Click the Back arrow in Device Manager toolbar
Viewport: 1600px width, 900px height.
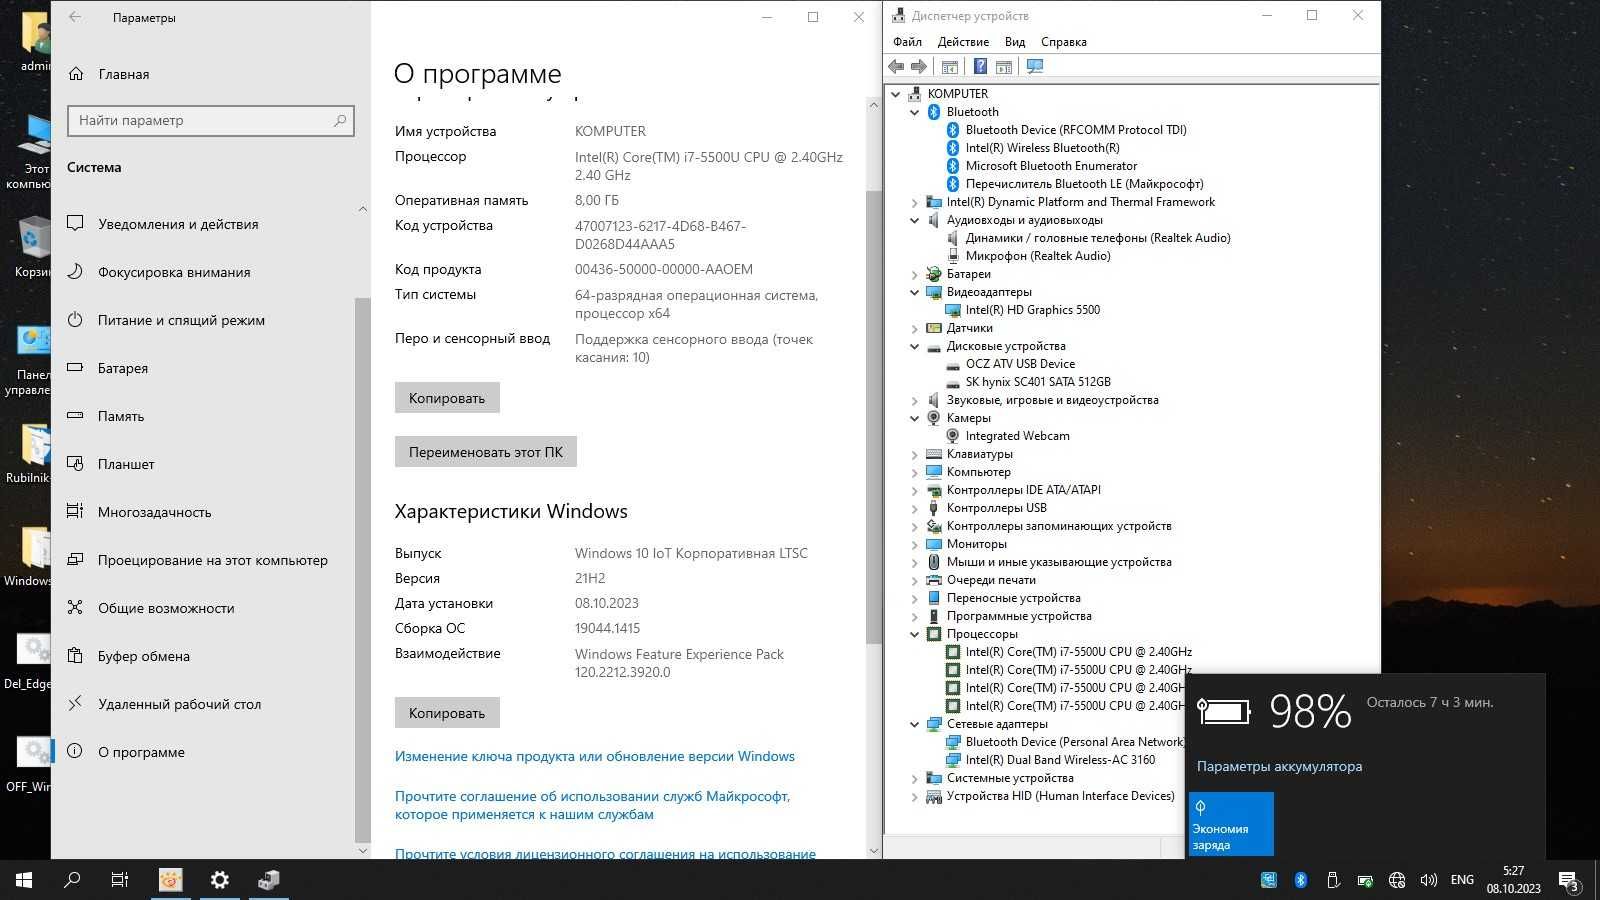tap(896, 67)
